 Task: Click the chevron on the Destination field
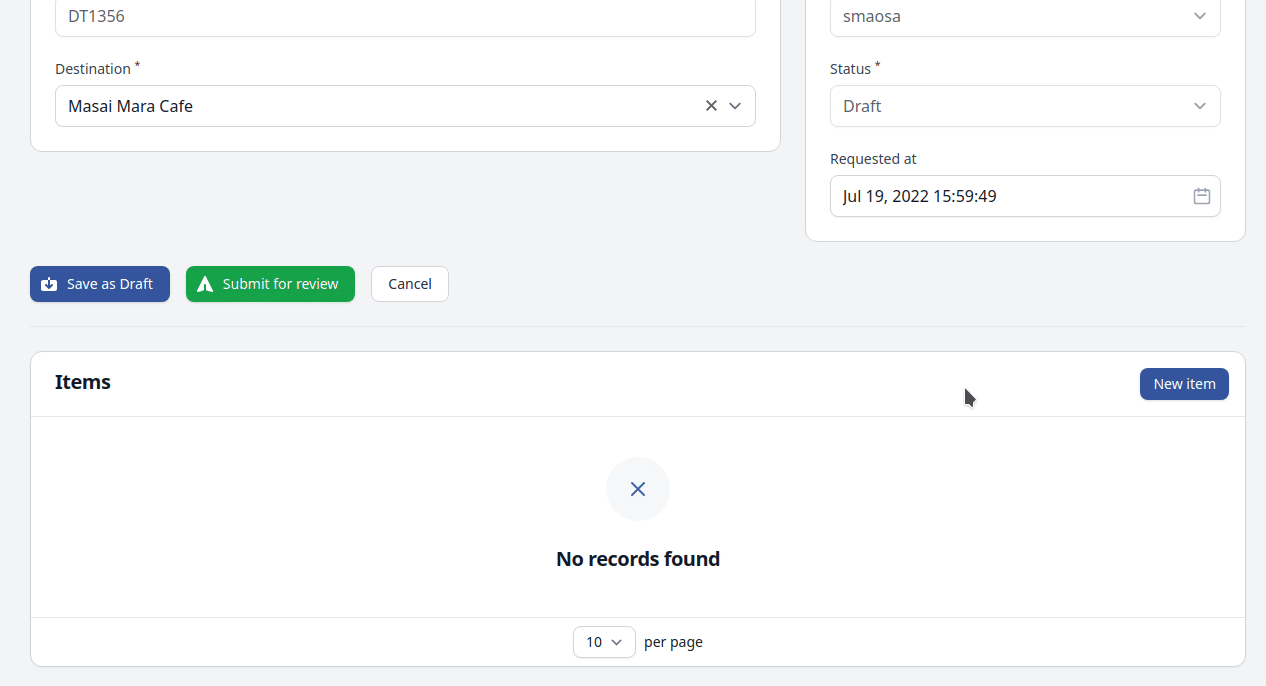736,105
